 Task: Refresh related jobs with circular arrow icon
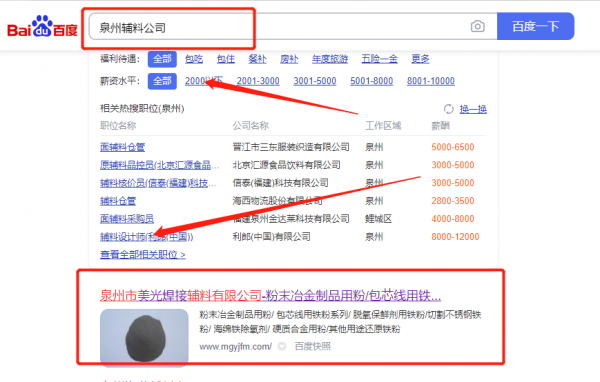[448, 109]
